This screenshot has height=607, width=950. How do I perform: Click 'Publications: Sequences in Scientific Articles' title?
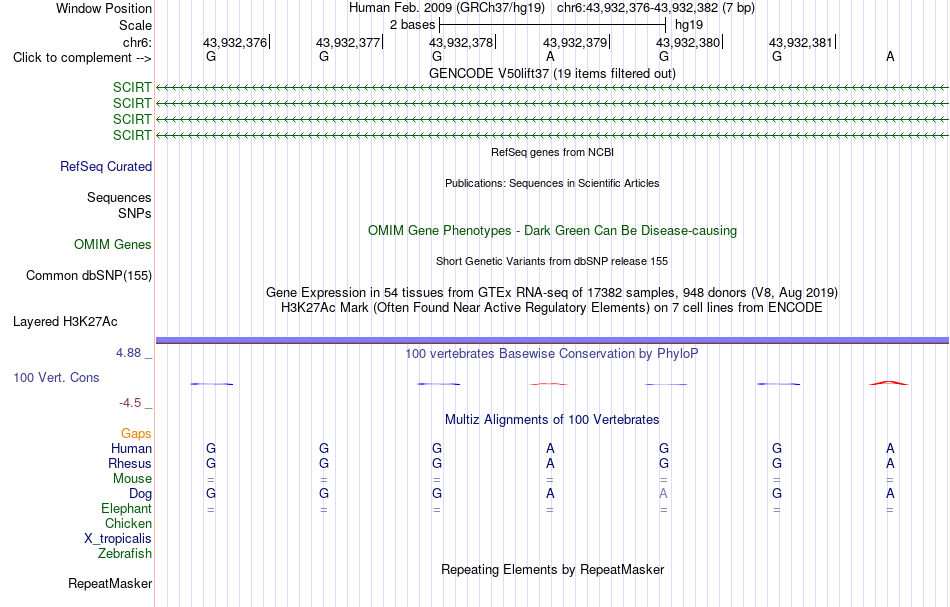pyautogui.click(x=552, y=183)
